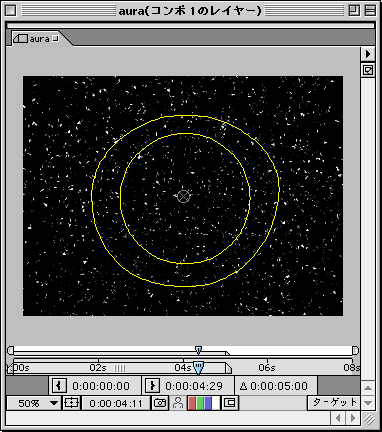This screenshot has width=382, height=432.
Task: Open the ターゲット target menu
Action: [333, 403]
